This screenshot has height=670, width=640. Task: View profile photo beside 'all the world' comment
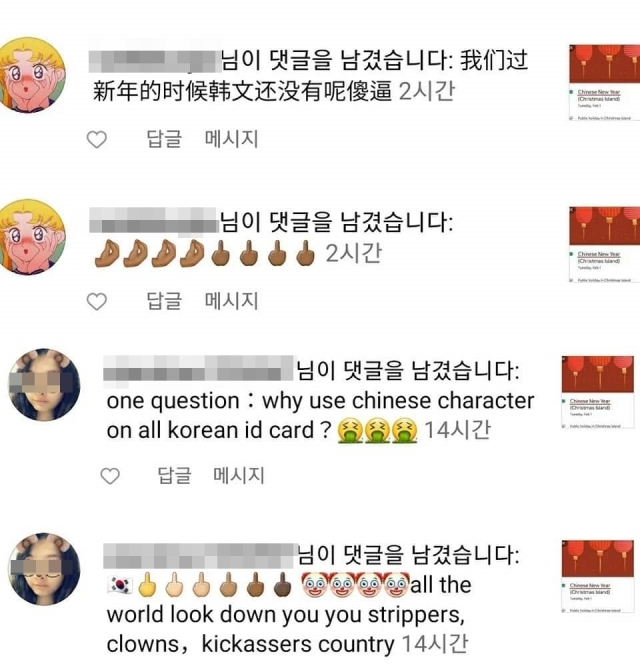(x=44, y=569)
